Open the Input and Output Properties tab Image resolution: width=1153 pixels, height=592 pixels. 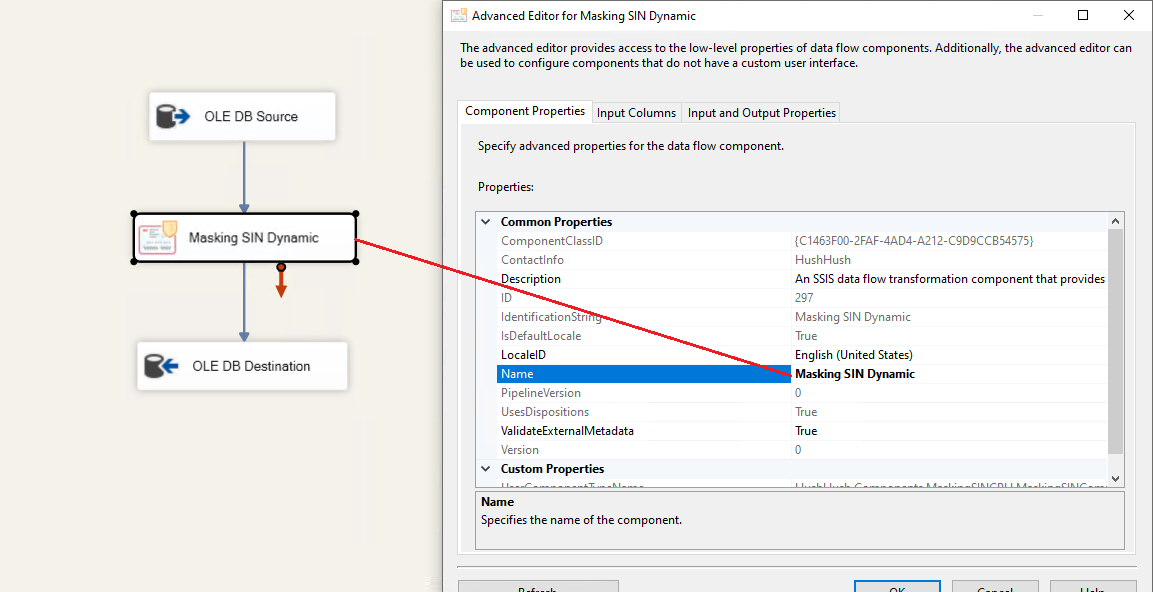coord(761,113)
